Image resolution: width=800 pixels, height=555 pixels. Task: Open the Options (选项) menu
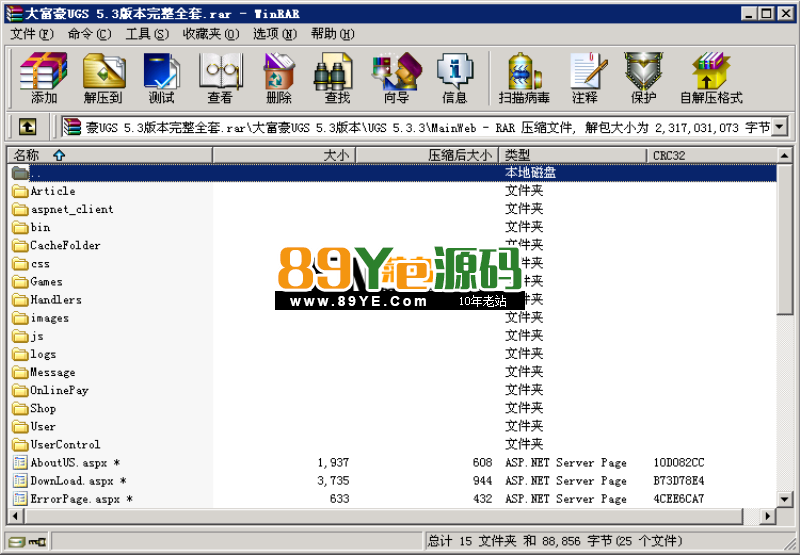274,34
